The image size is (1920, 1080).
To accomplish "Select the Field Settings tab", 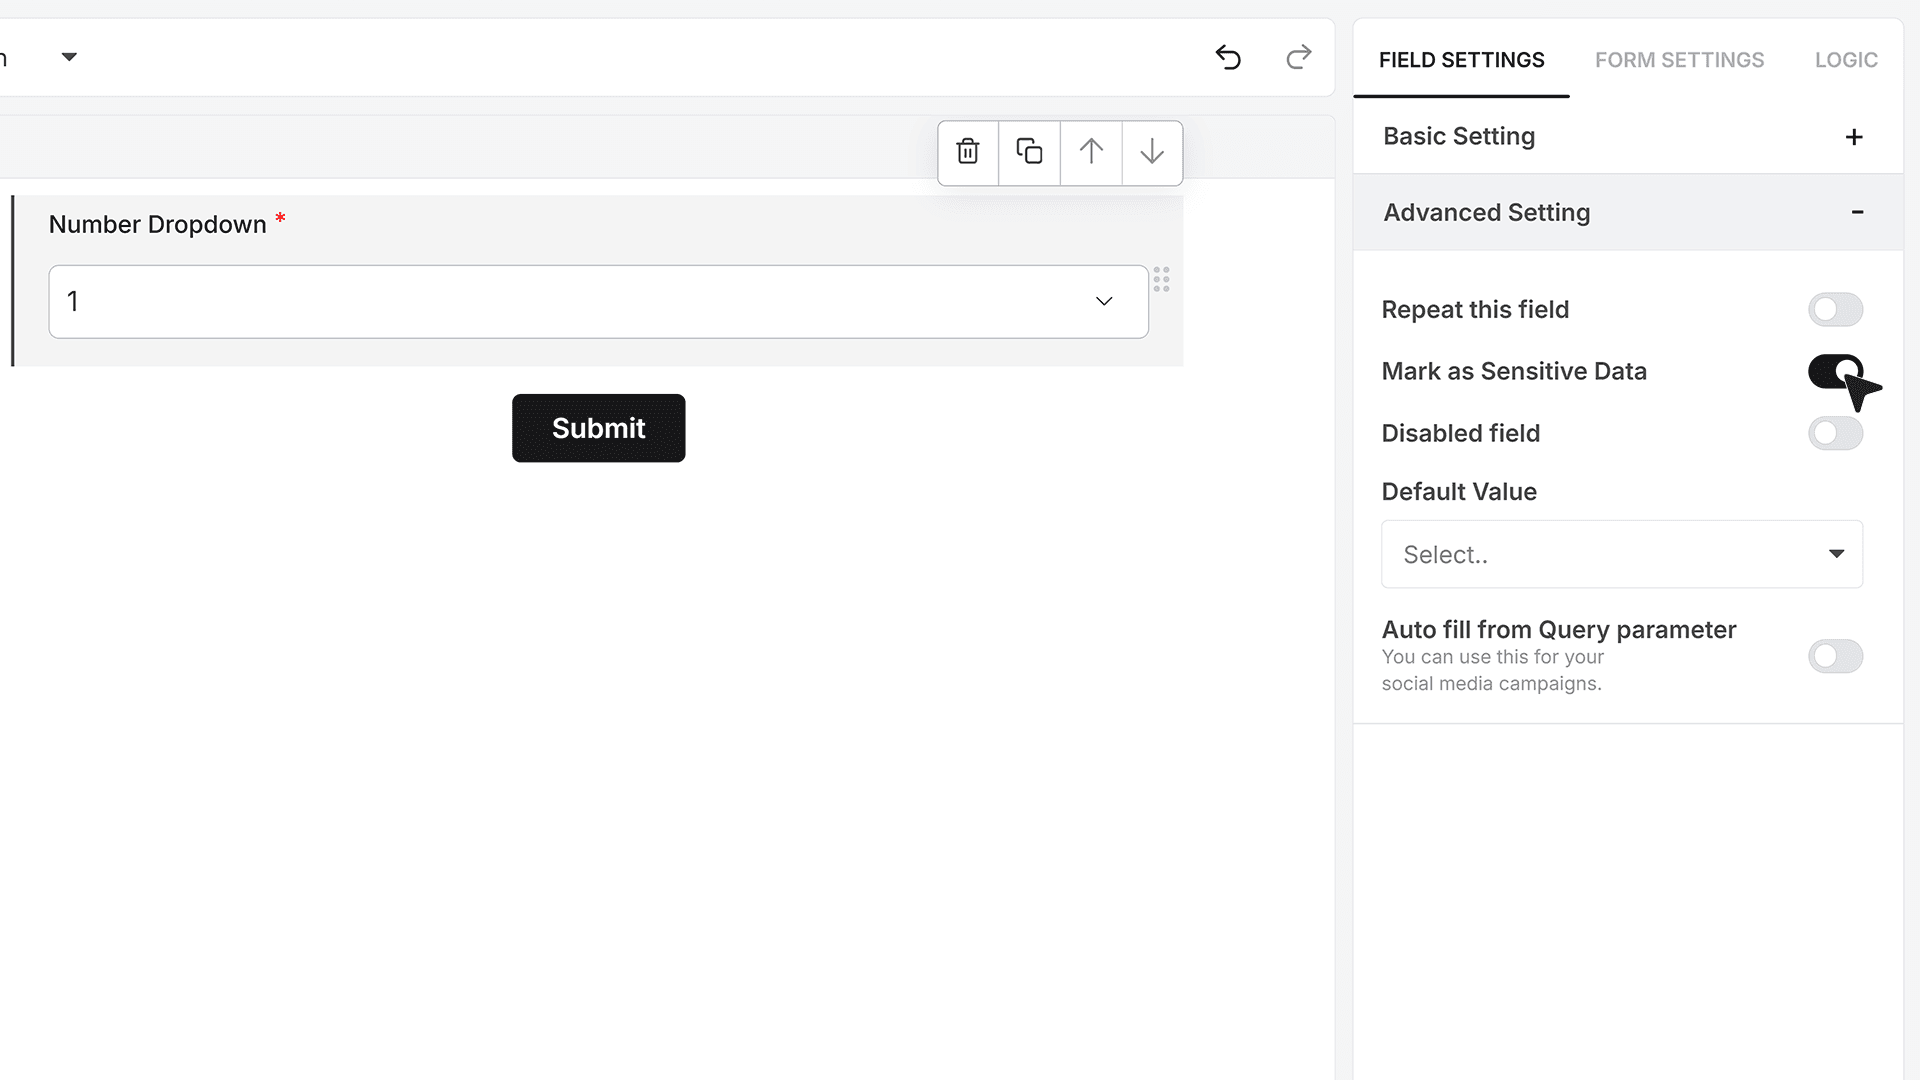I will point(1461,60).
